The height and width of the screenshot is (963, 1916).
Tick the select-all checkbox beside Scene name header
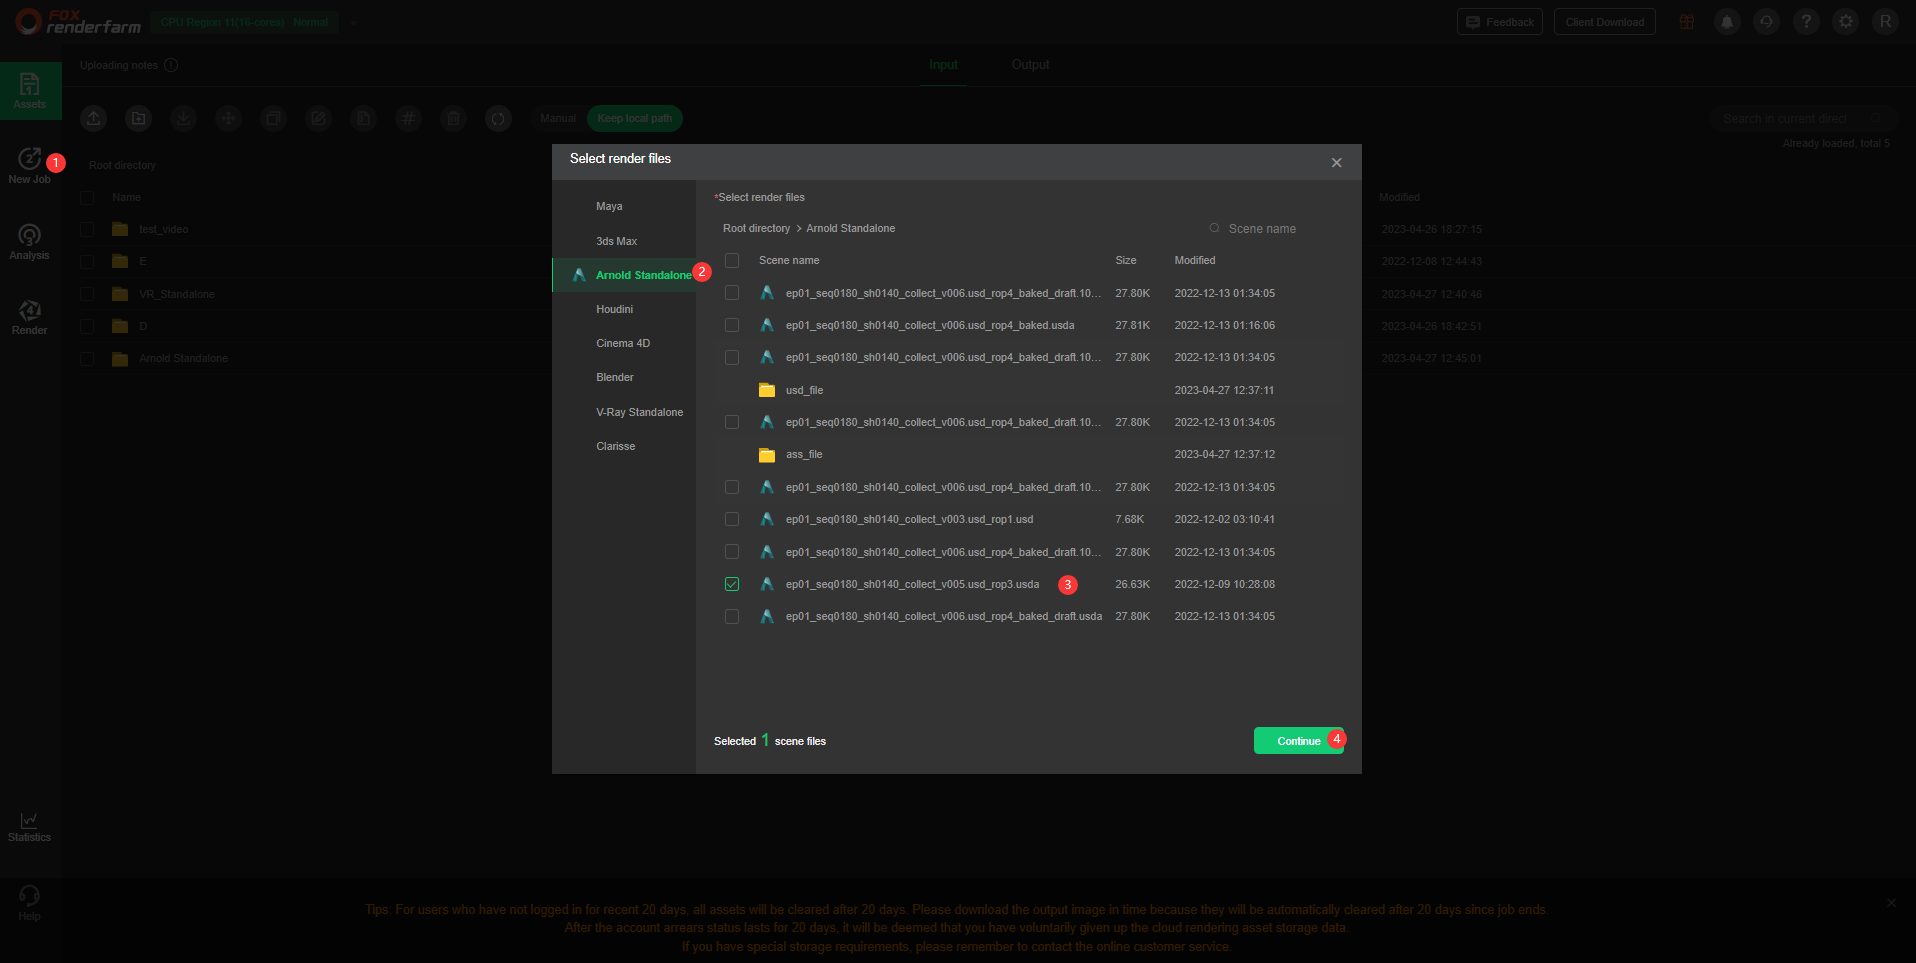pyautogui.click(x=732, y=260)
